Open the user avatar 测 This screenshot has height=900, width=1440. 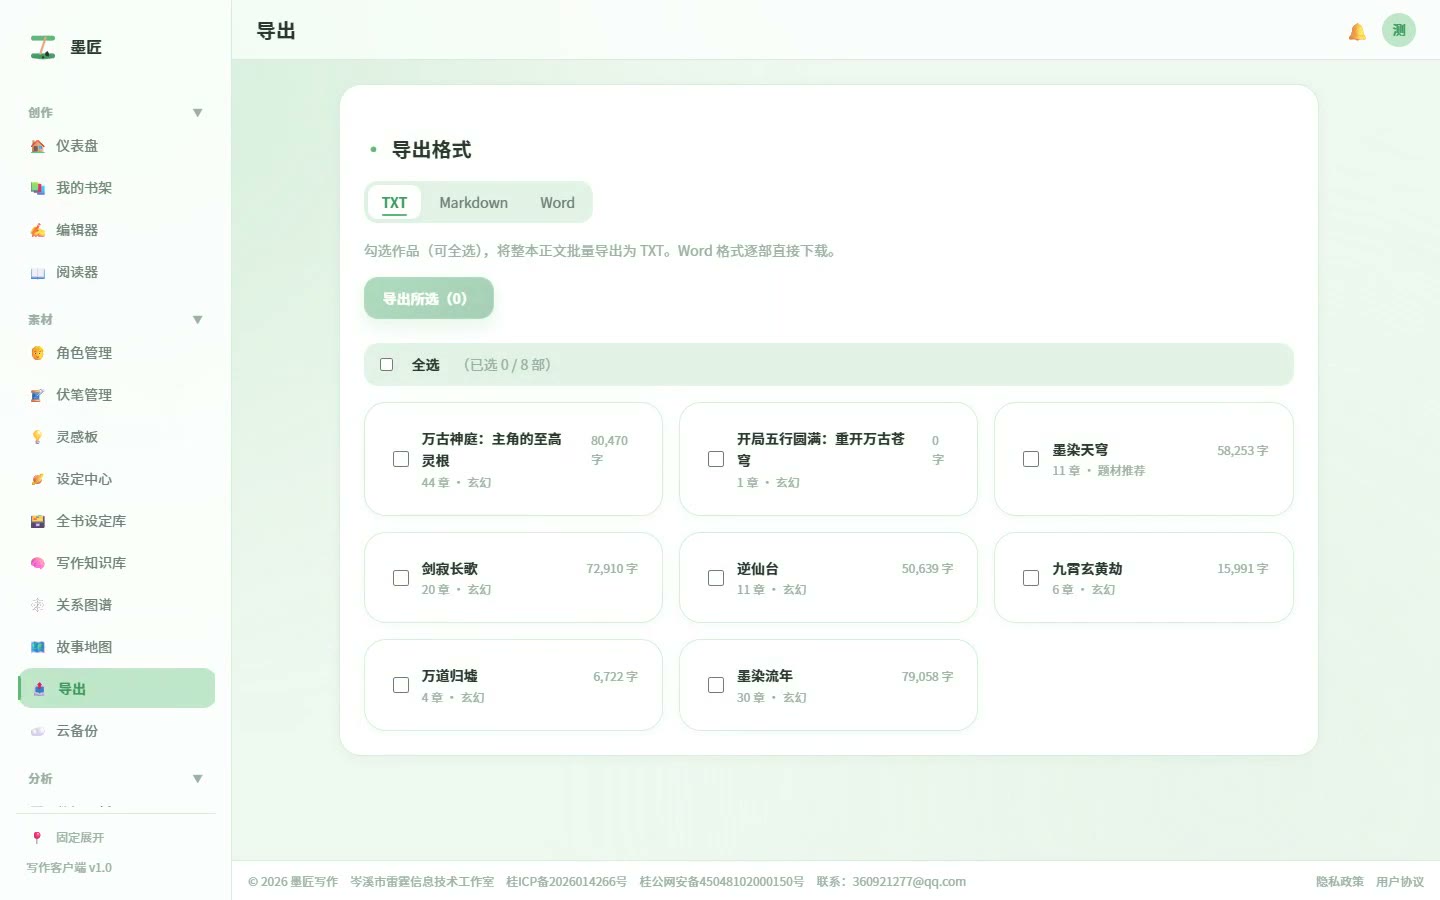pyautogui.click(x=1399, y=30)
